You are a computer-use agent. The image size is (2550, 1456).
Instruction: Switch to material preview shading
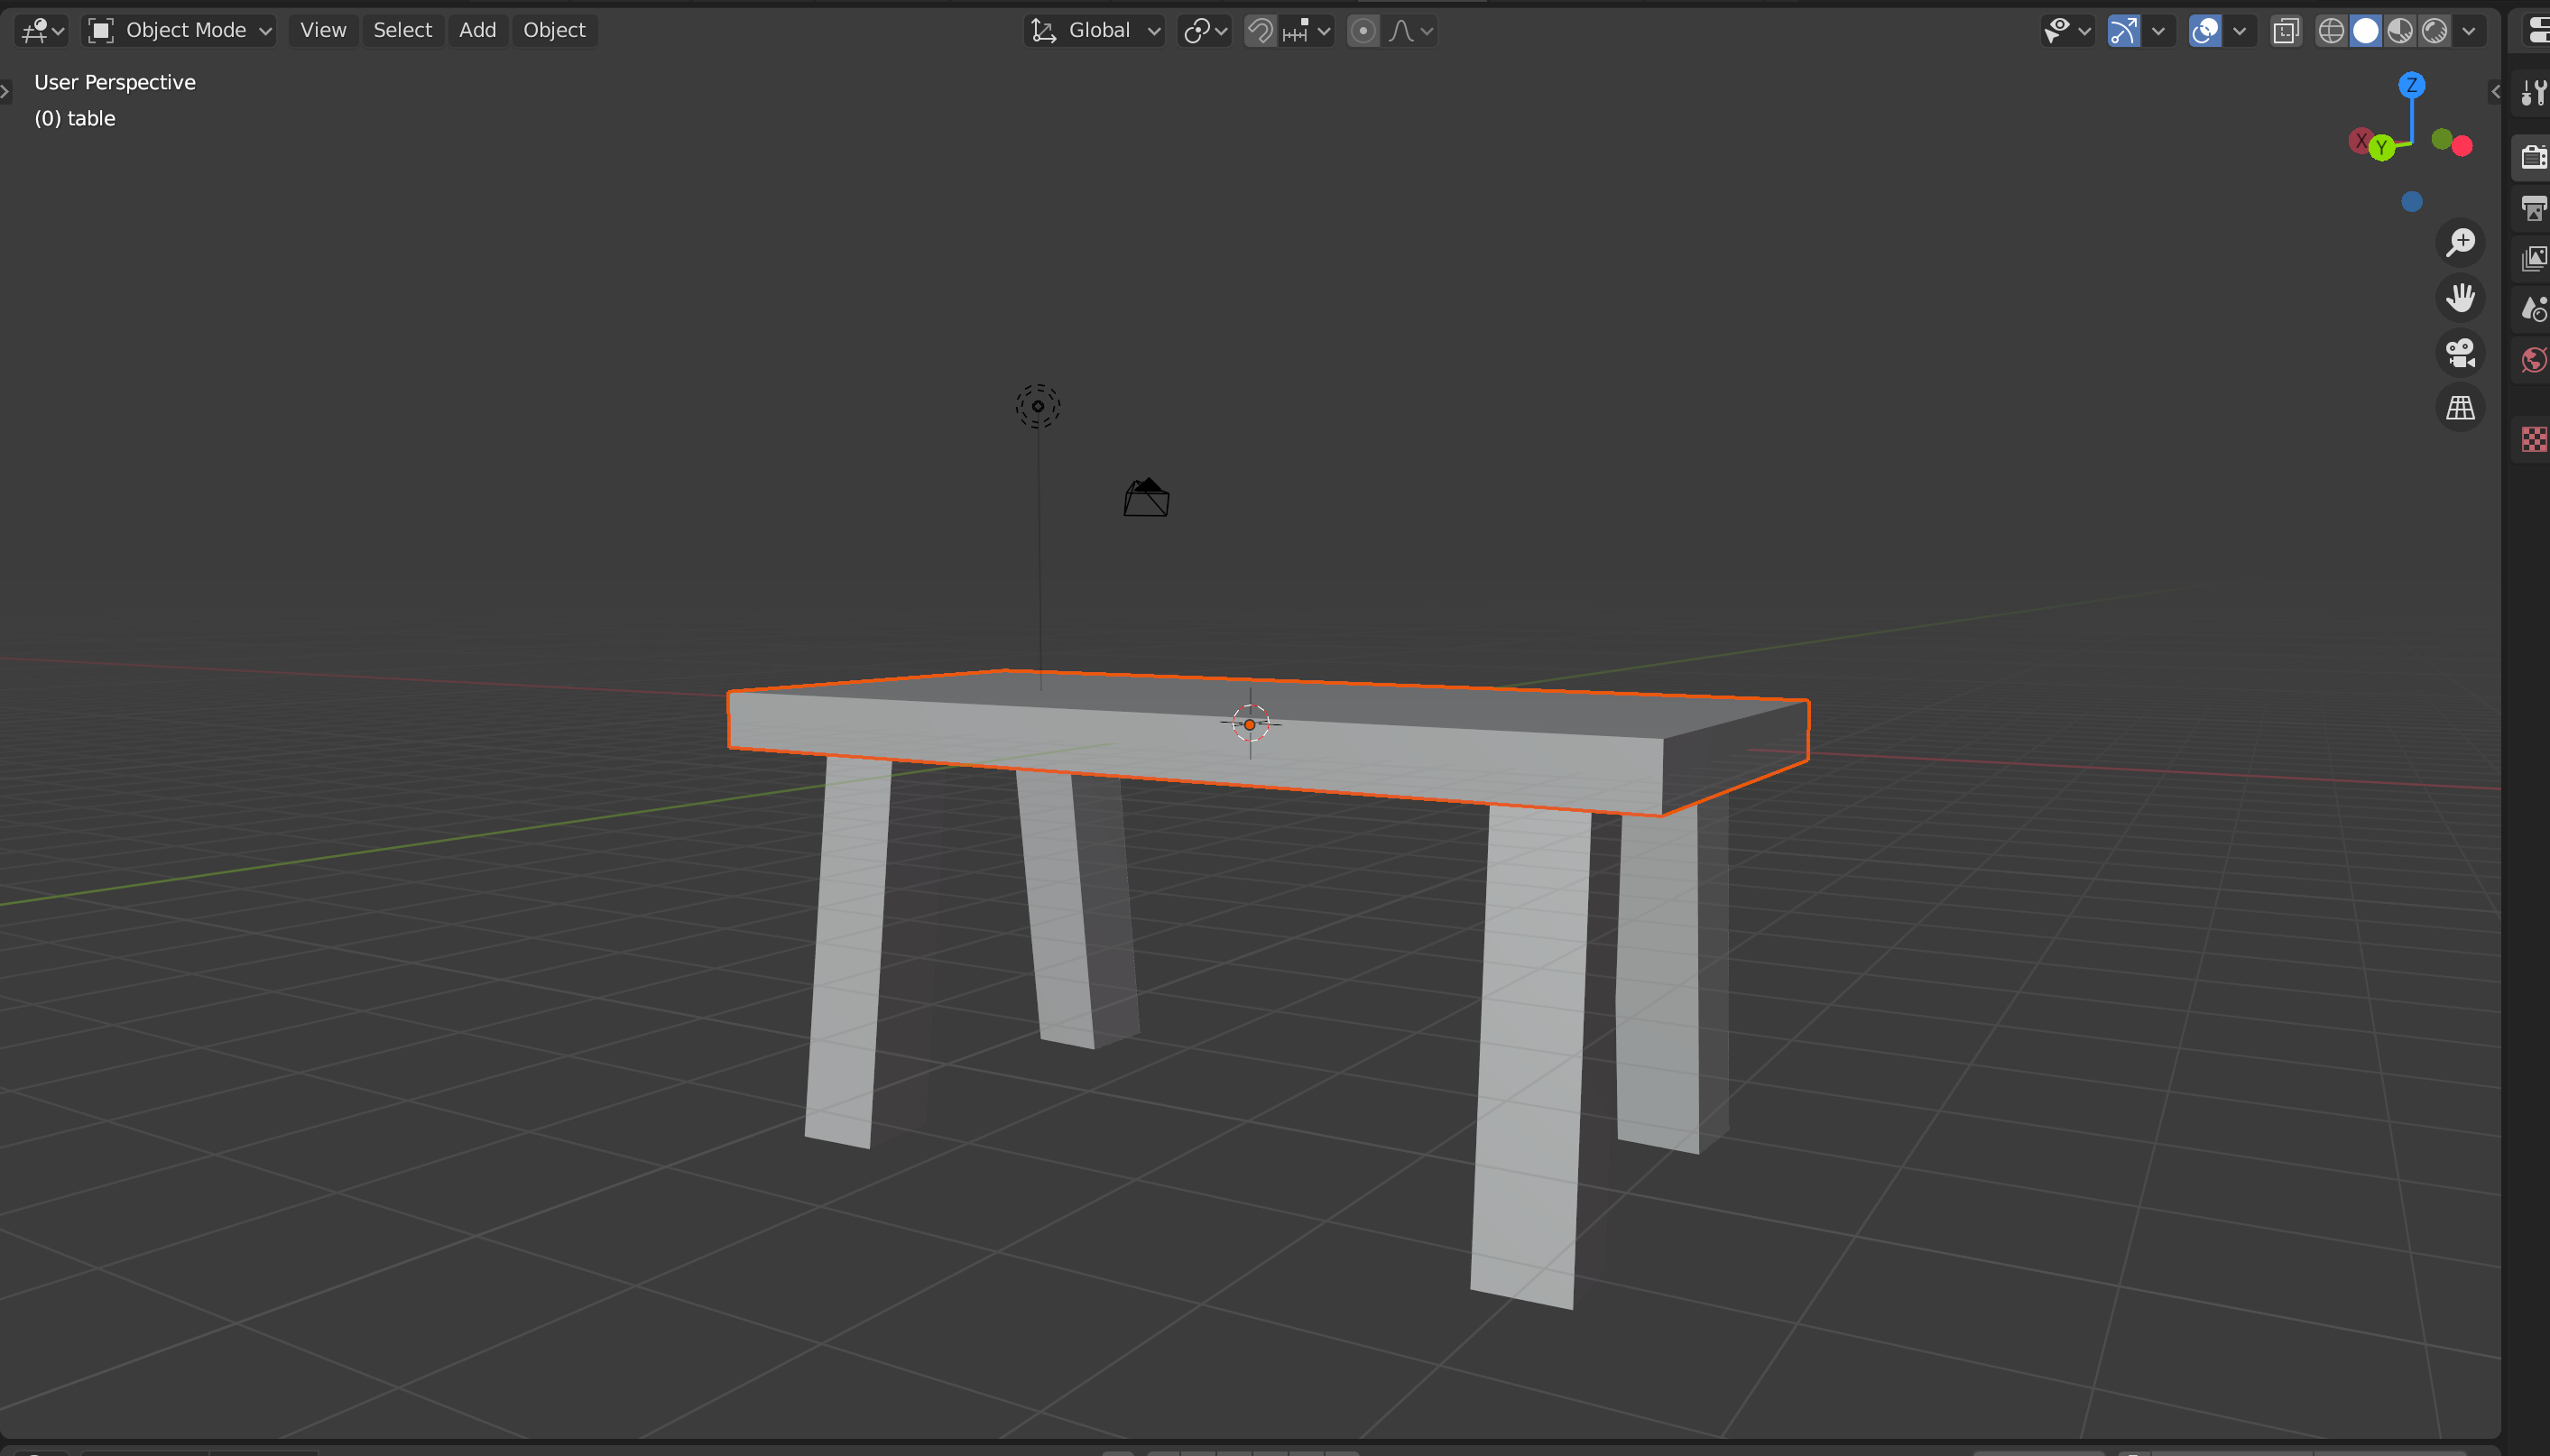click(x=2399, y=31)
